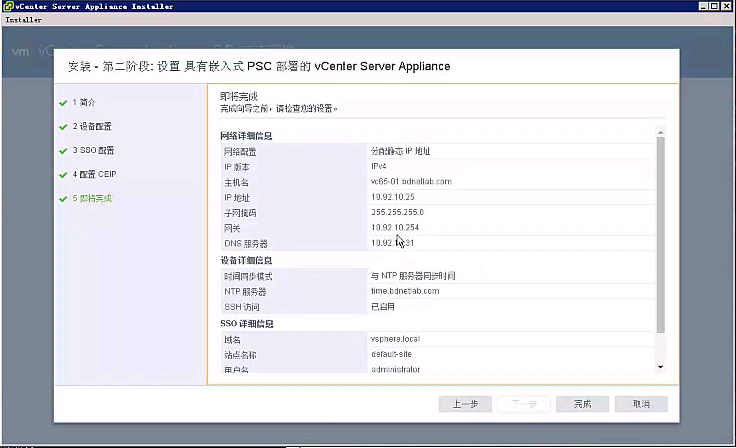Click the DNS 服务器 row label
This screenshot has width=736, height=448.
245,244
